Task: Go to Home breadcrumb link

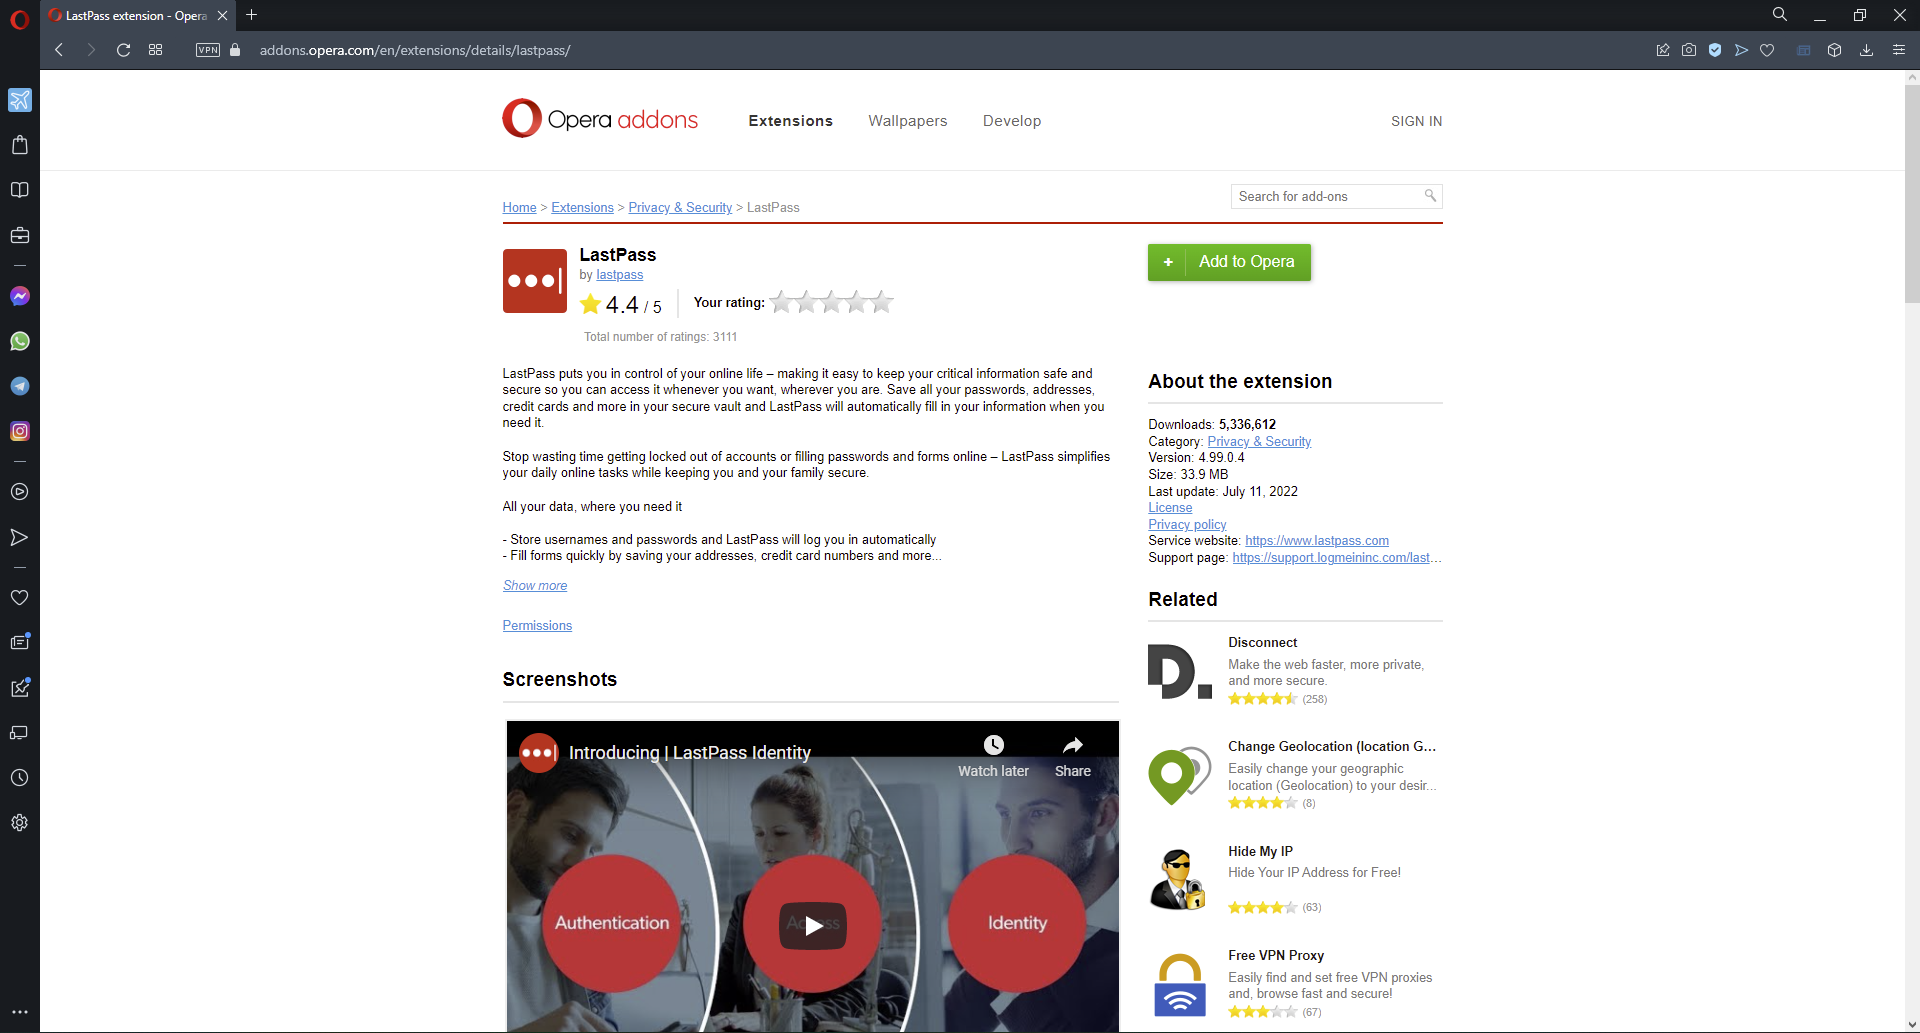Action: [519, 207]
